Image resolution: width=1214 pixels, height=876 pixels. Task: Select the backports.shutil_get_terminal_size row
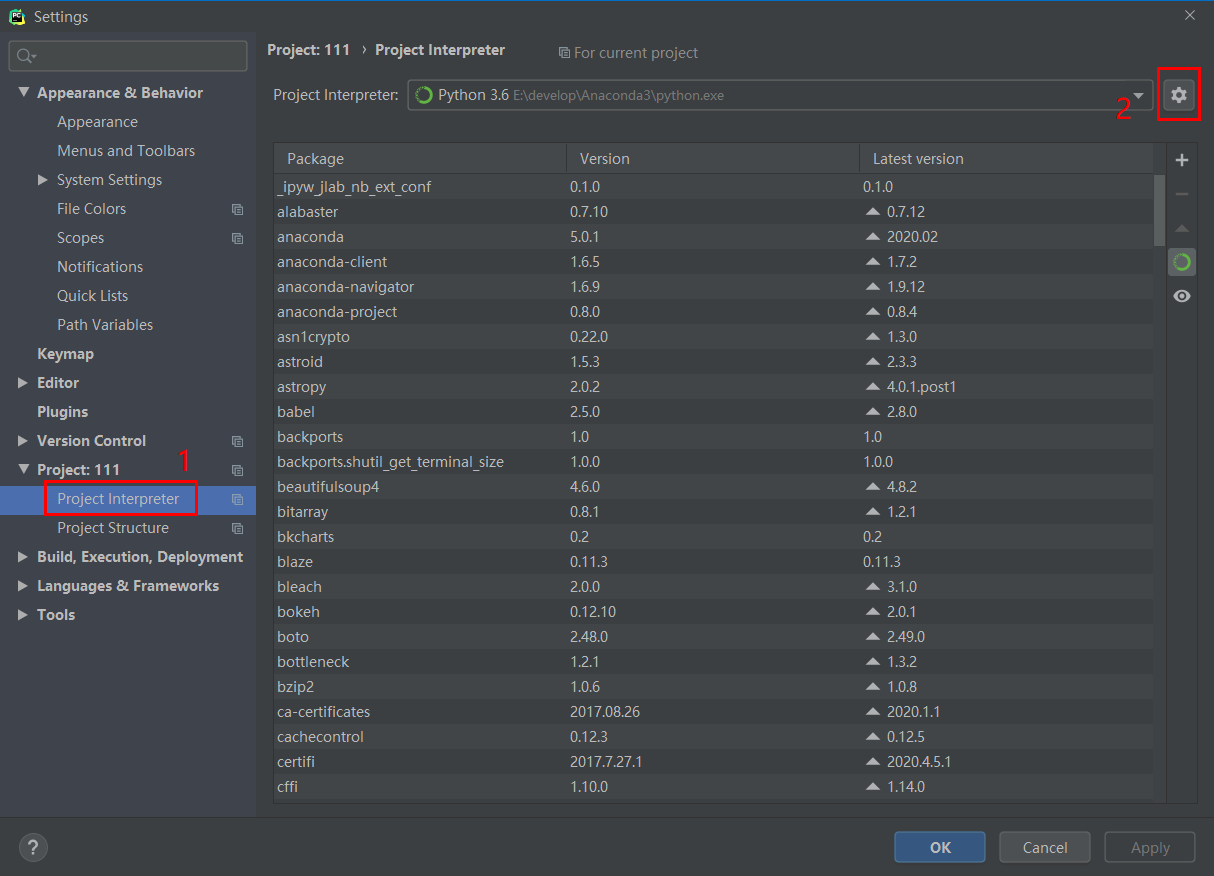(x=713, y=462)
